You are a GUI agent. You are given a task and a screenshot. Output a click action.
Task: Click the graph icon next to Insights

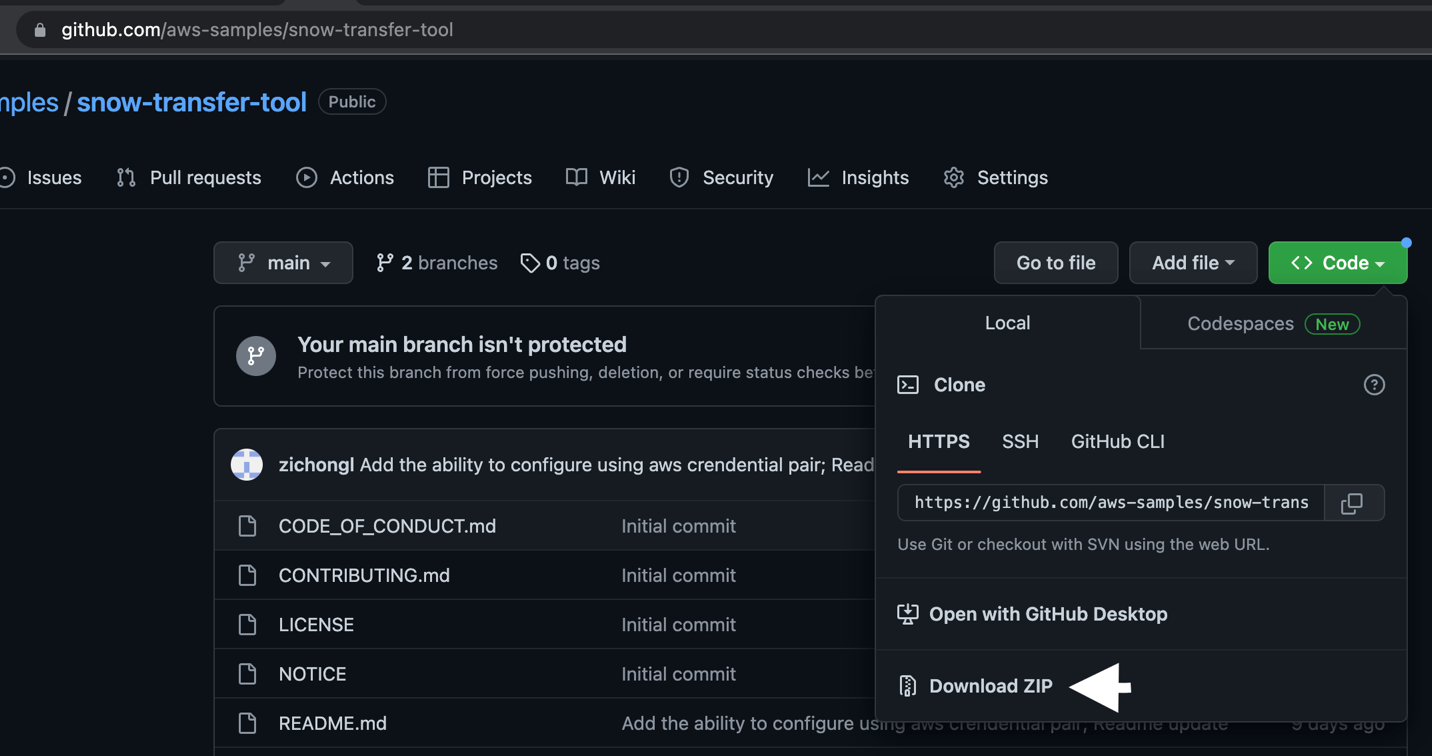click(x=818, y=177)
